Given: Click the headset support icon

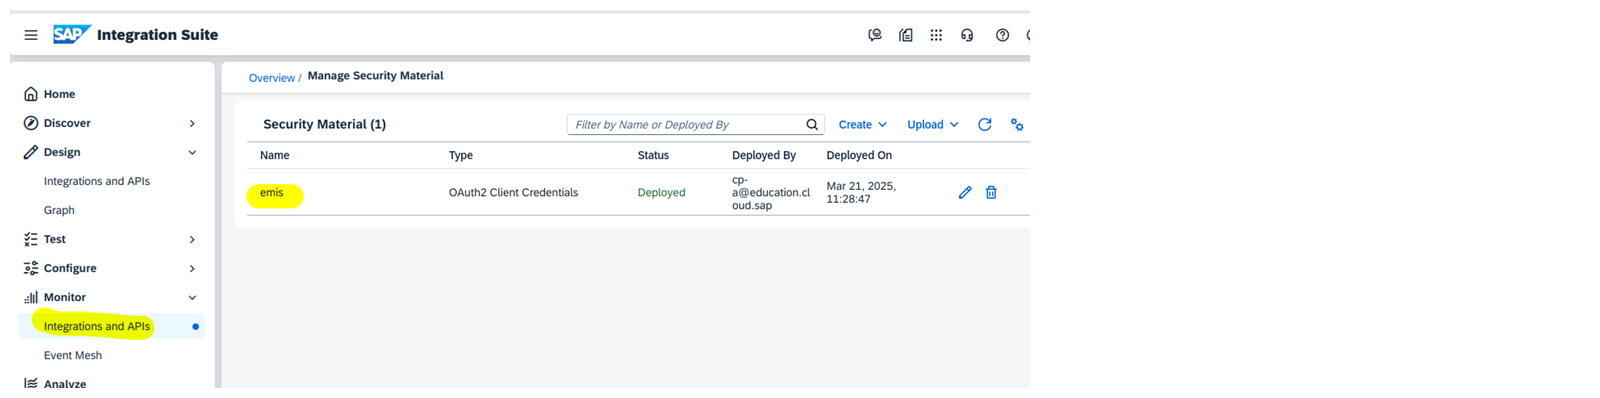Looking at the screenshot, I should [967, 35].
